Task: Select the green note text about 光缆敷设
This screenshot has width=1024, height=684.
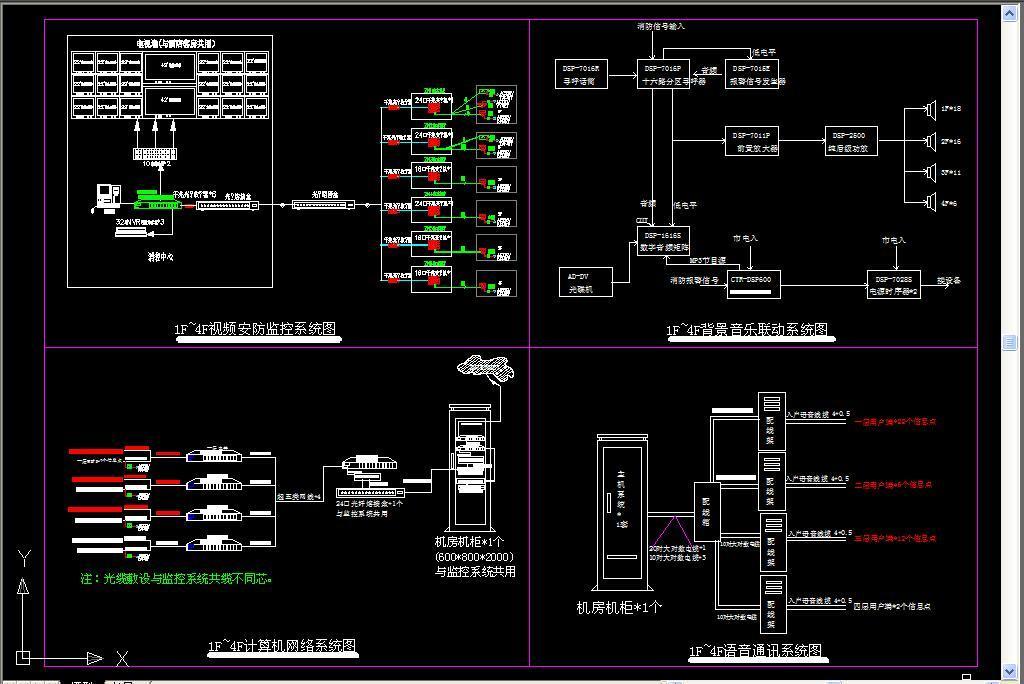Action: (175, 578)
